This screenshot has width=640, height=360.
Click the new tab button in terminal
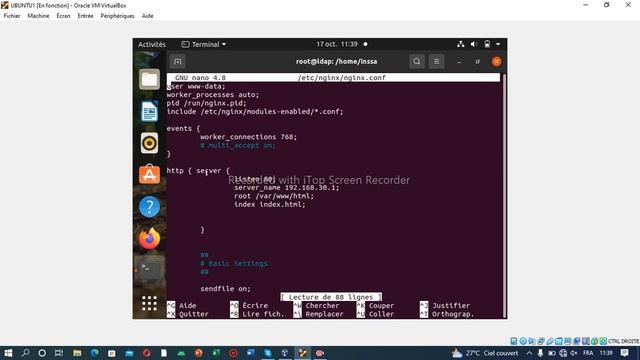click(x=178, y=62)
